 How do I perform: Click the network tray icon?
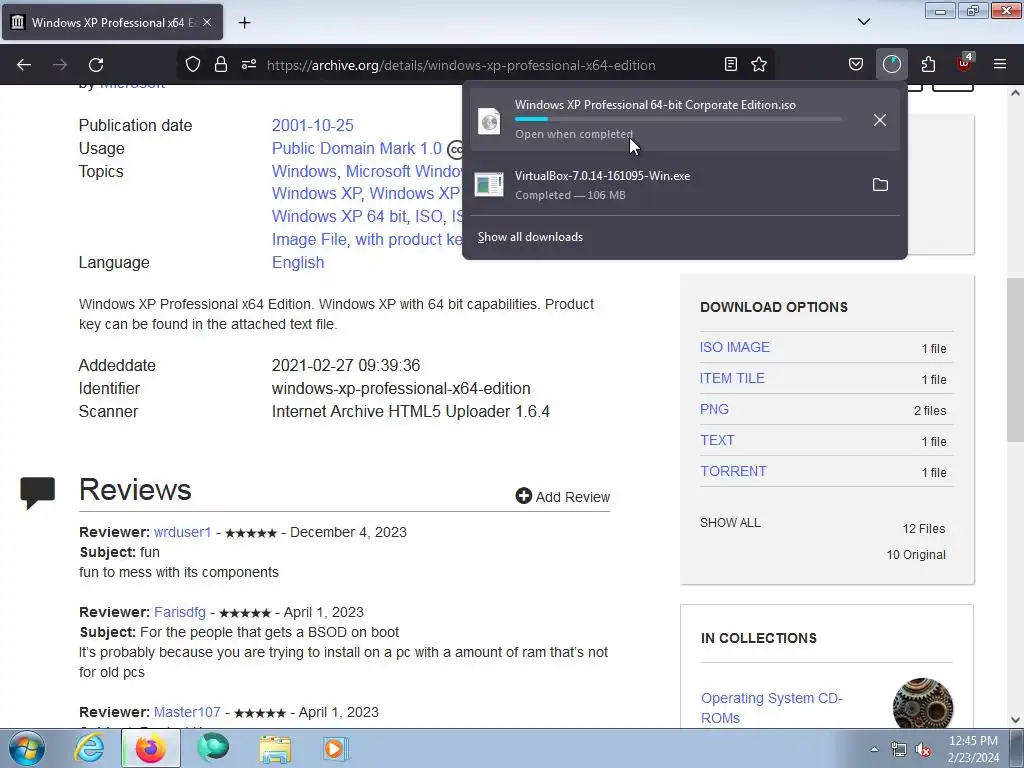tap(899, 750)
